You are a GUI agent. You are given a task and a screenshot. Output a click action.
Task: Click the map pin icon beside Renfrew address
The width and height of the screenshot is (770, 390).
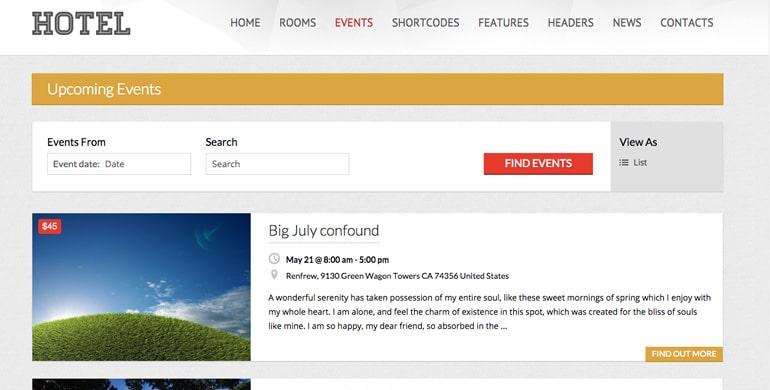(x=274, y=275)
